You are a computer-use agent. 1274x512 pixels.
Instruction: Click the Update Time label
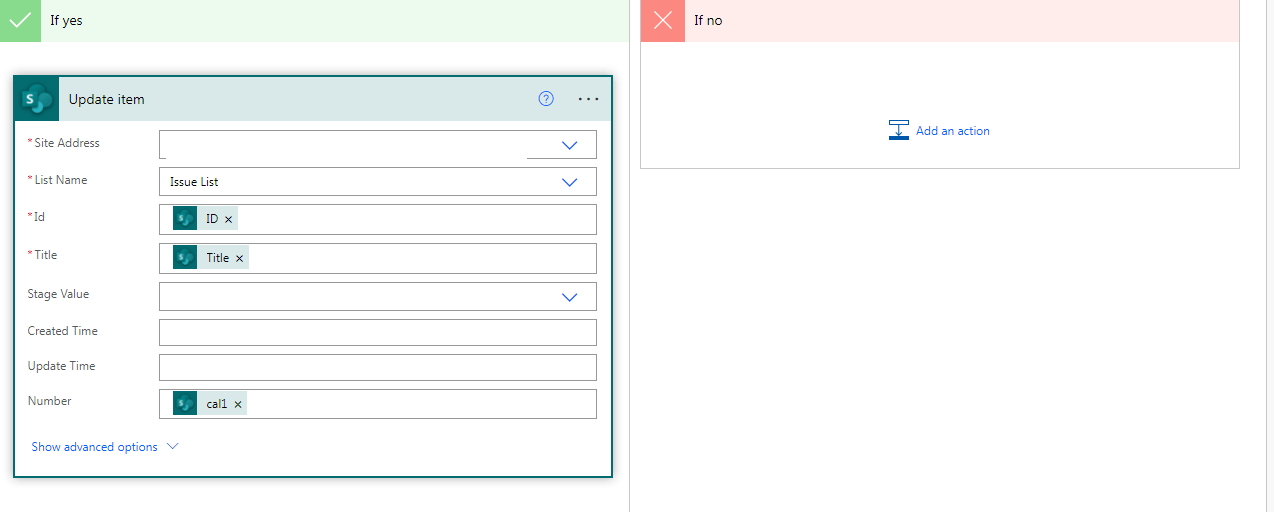pyautogui.click(x=62, y=366)
